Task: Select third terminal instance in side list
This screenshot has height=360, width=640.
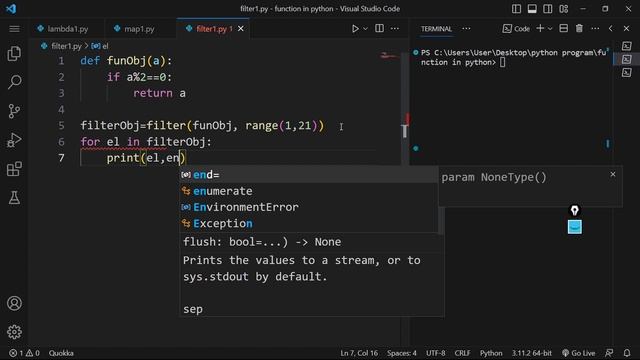Action: (627, 73)
